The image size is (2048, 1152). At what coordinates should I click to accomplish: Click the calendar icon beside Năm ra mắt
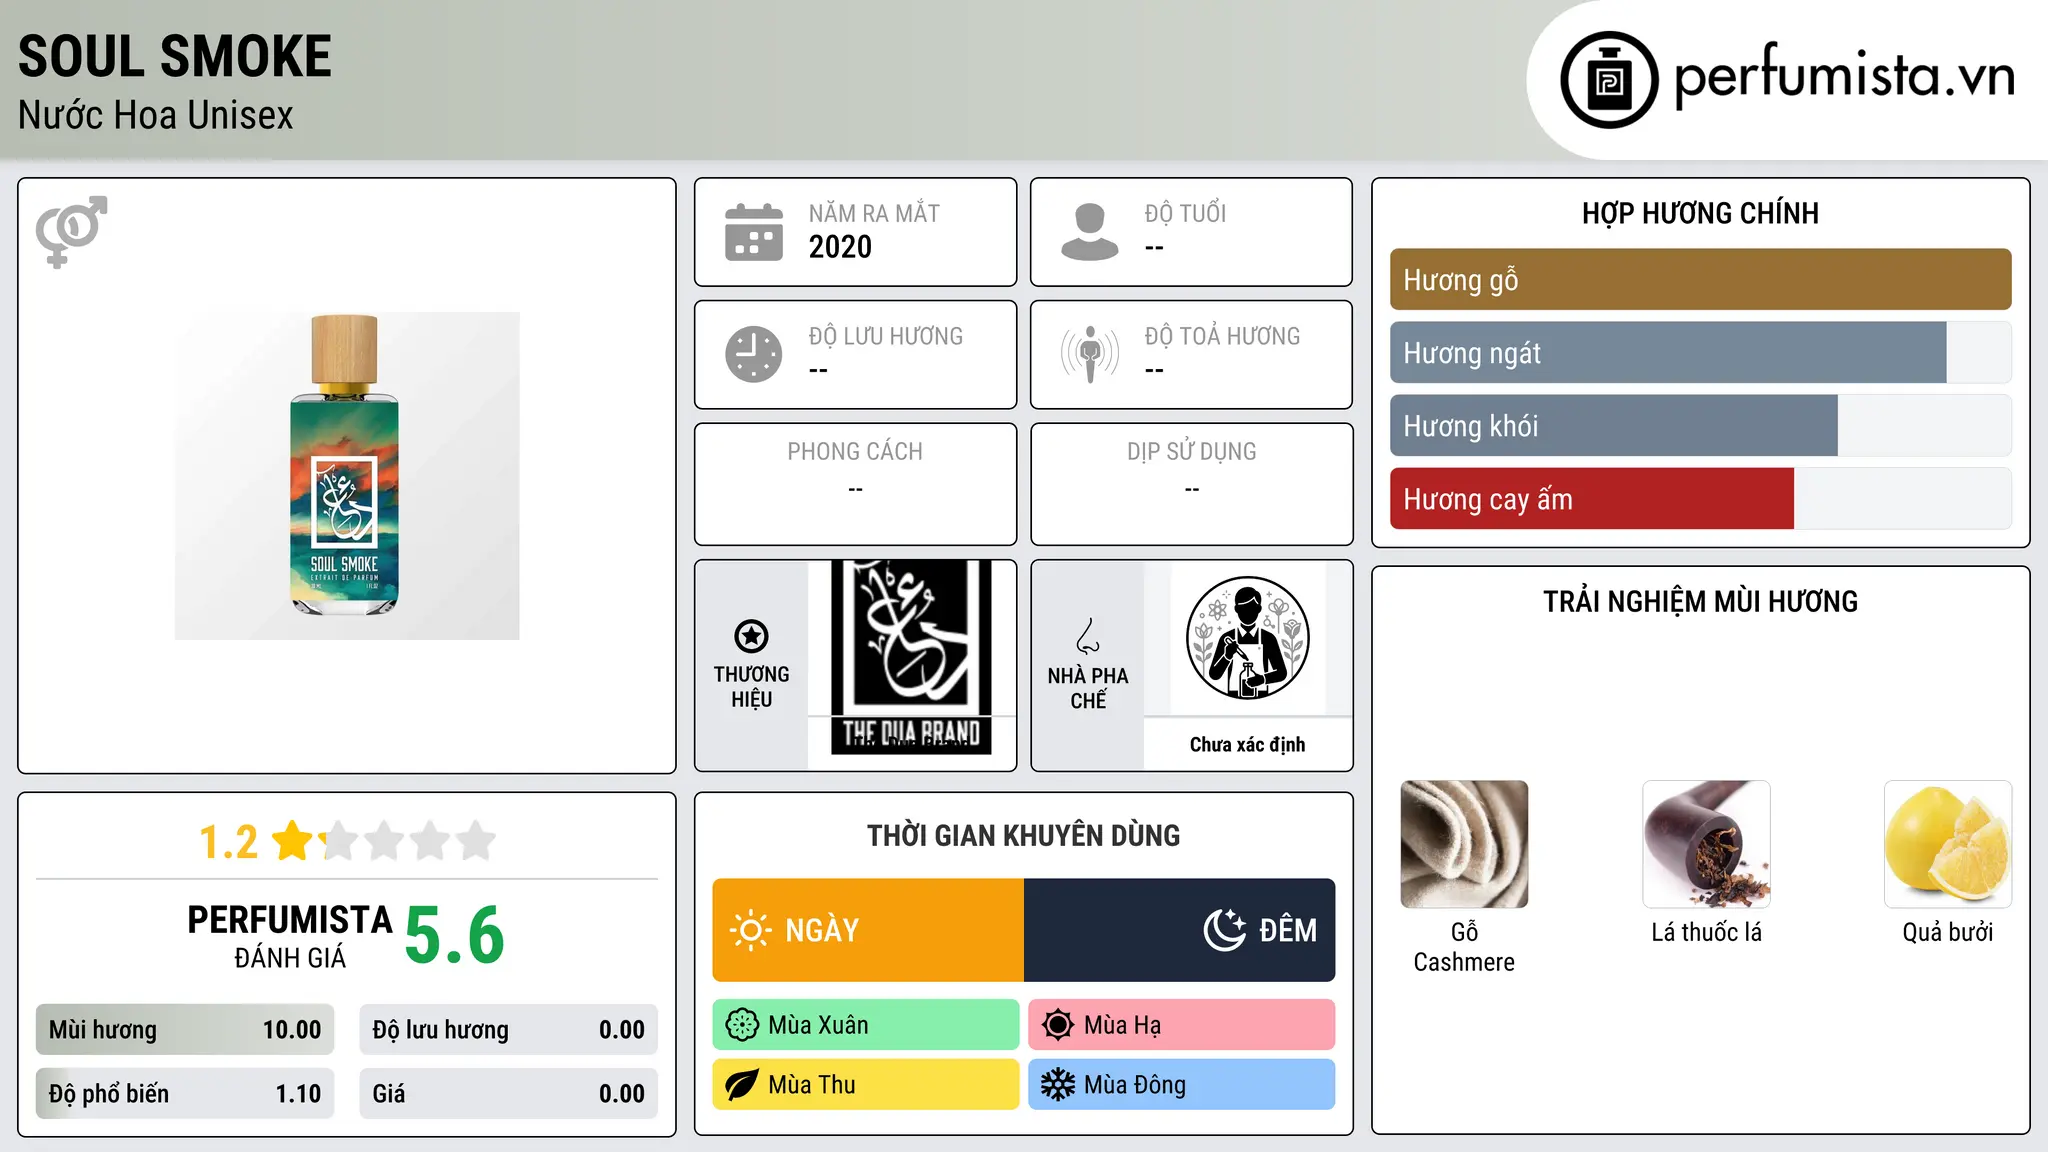point(754,232)
